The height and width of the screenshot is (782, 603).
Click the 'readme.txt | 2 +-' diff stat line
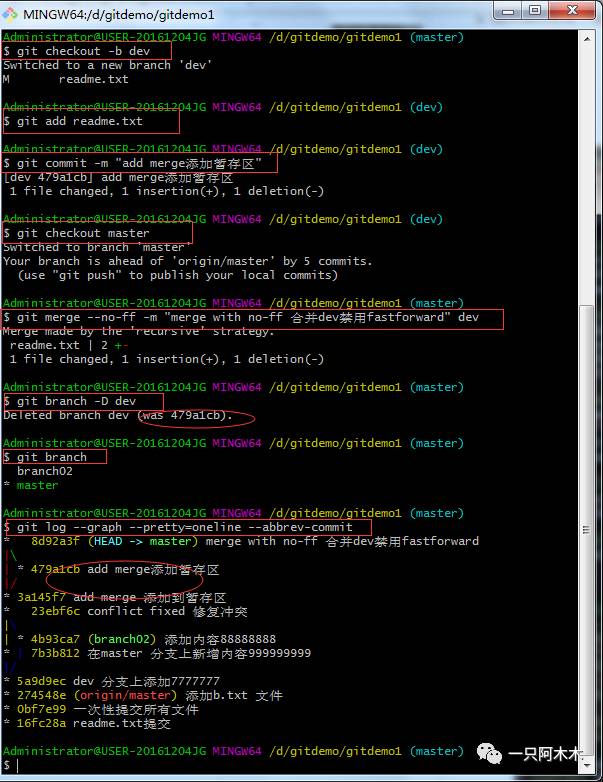[x=69, y=345]
